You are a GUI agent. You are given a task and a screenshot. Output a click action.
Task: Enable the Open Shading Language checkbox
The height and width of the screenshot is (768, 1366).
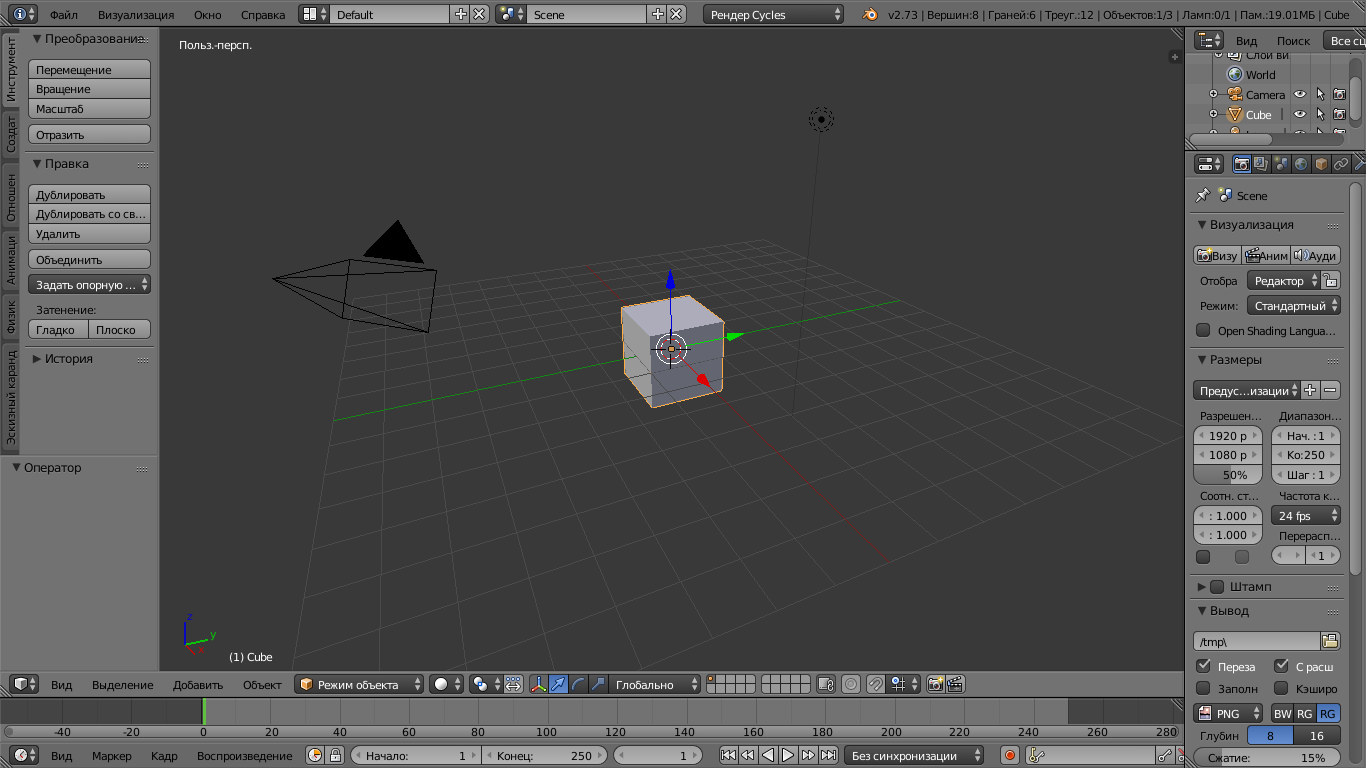point(1203,330)
